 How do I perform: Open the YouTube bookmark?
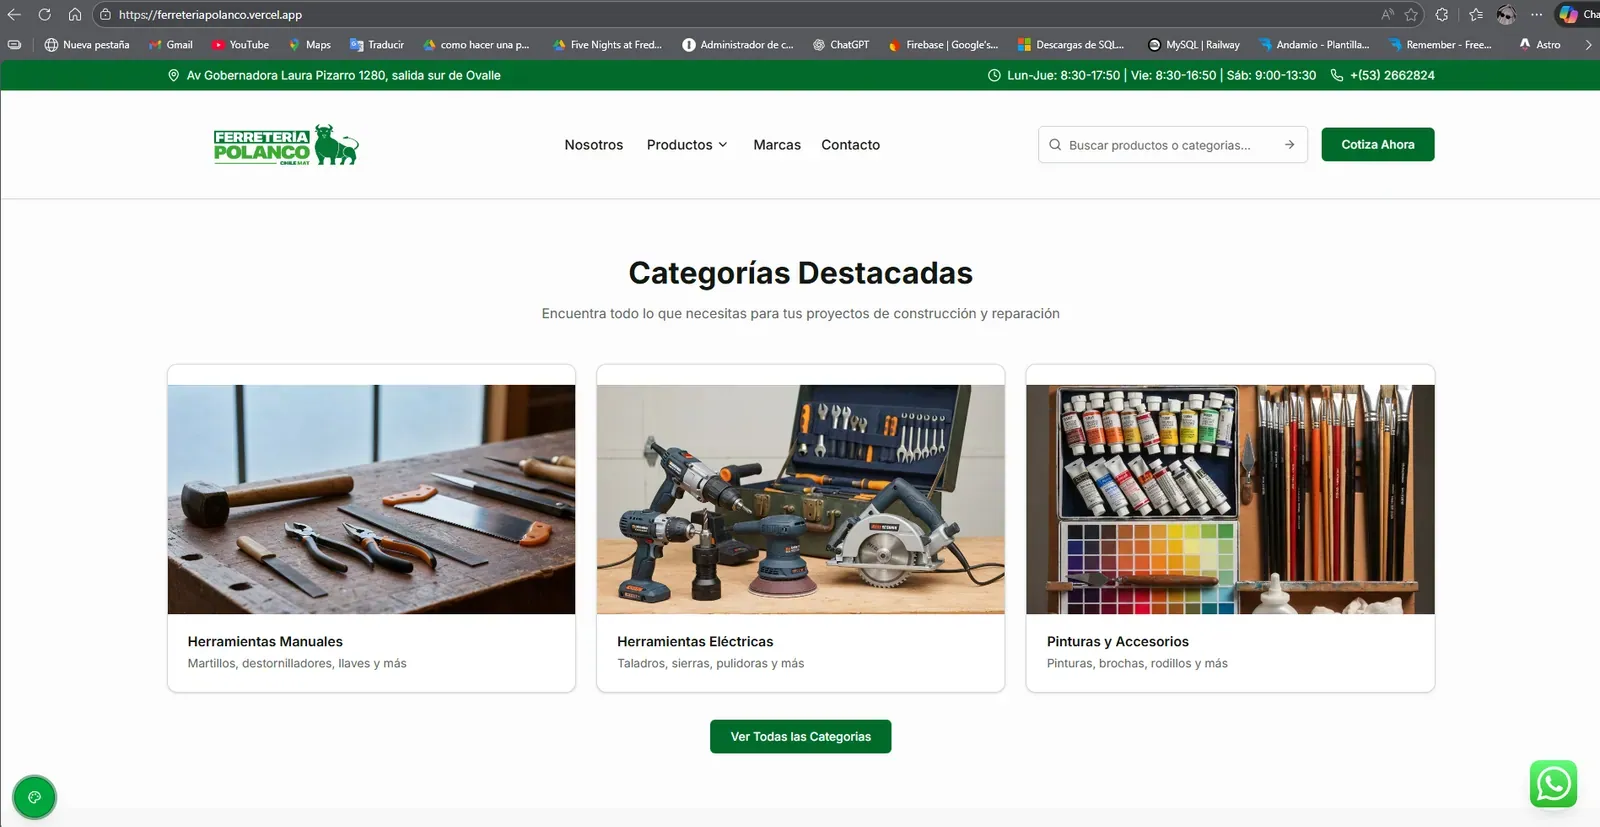(240, 45)
